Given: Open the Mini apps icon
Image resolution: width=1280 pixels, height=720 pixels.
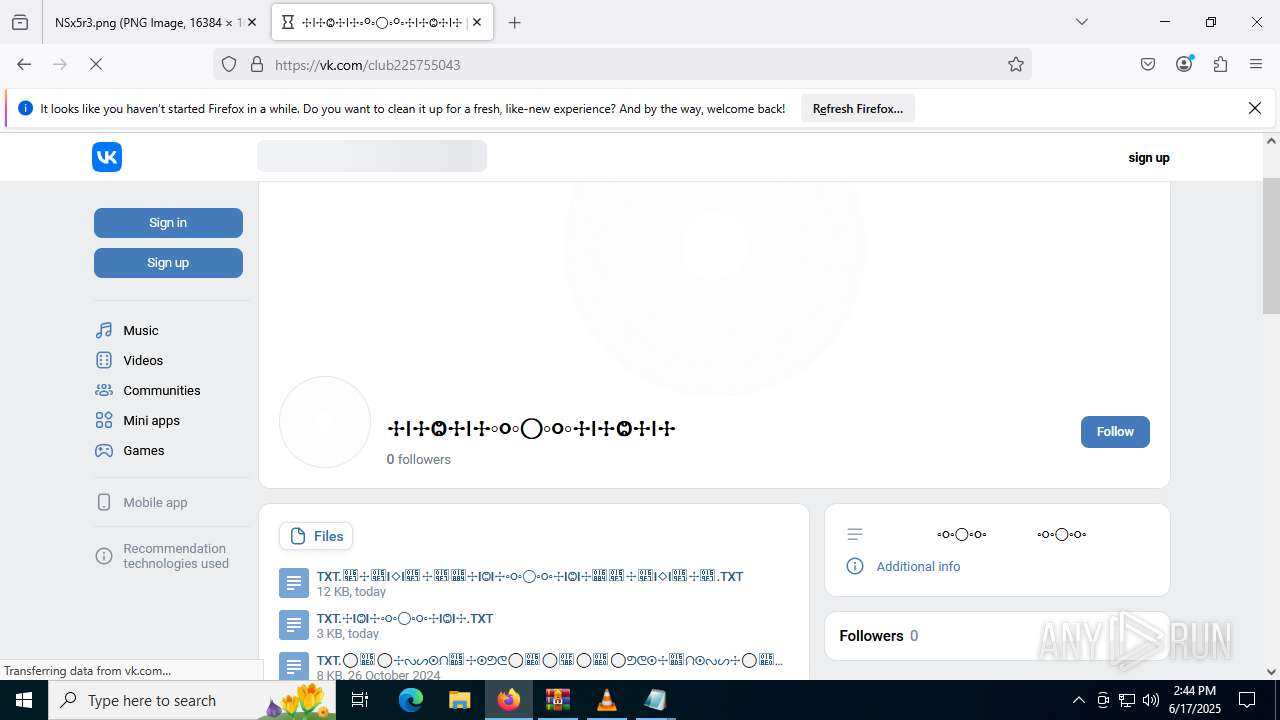Looking at the screenshot, I should coord(104,420).
